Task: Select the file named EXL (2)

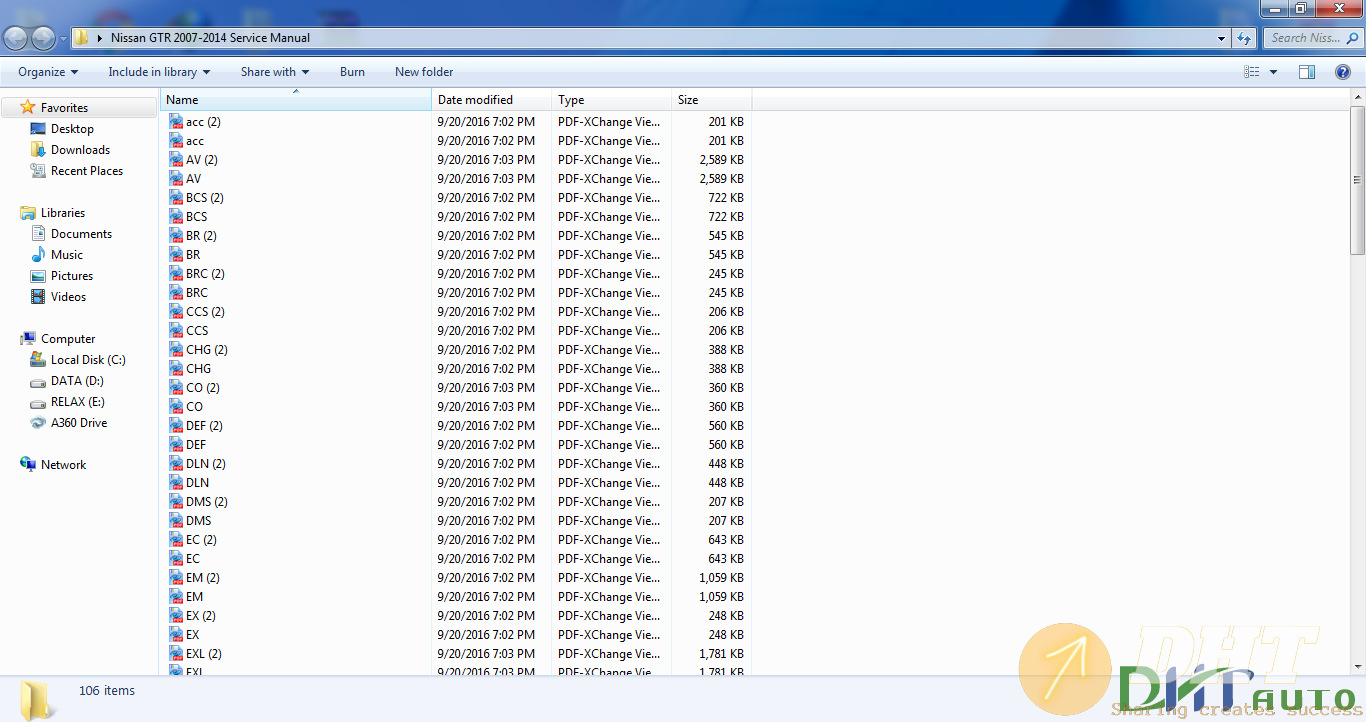Action: (204, 654)
